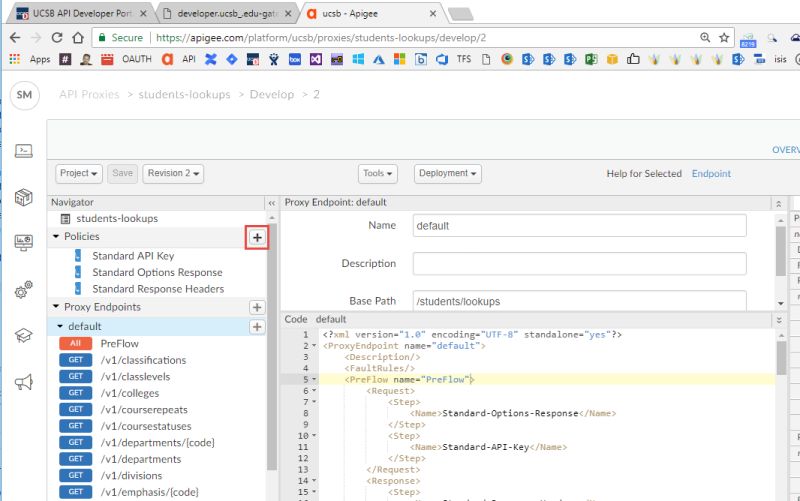
Task: Open the Apps grid bookmark
Action: [x=29, y=59]
